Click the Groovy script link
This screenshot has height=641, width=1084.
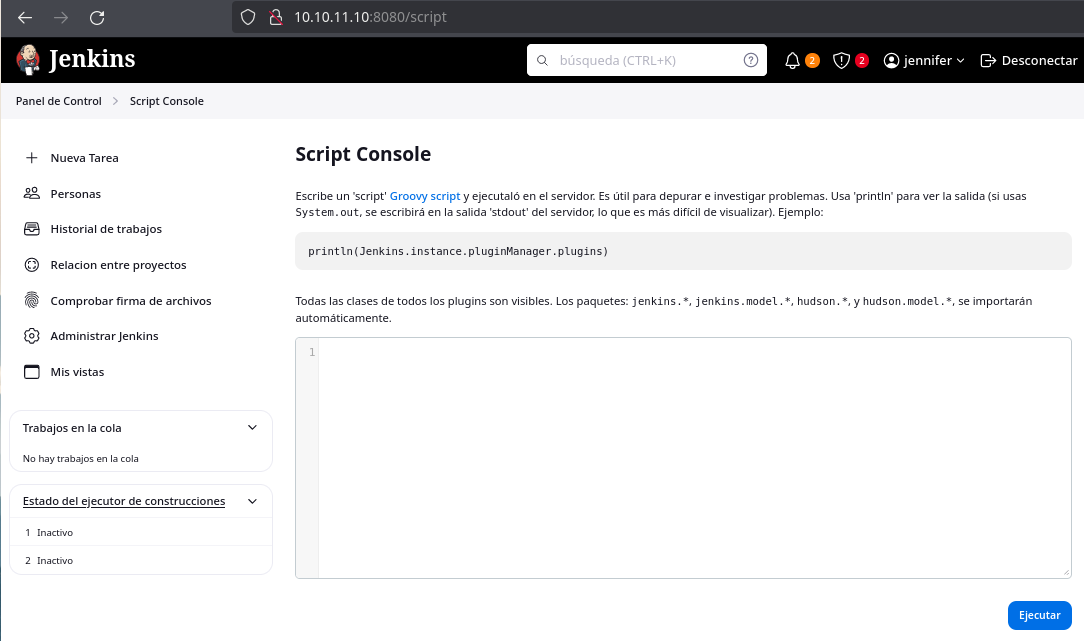click(x=425, y=196)
